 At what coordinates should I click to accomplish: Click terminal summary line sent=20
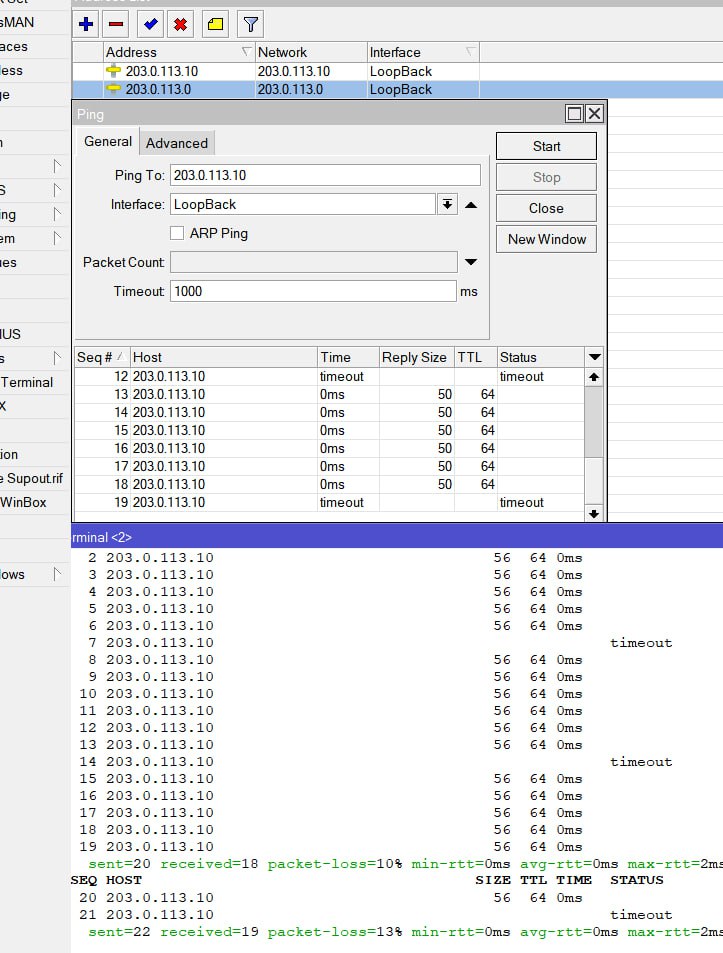point(405,864)
